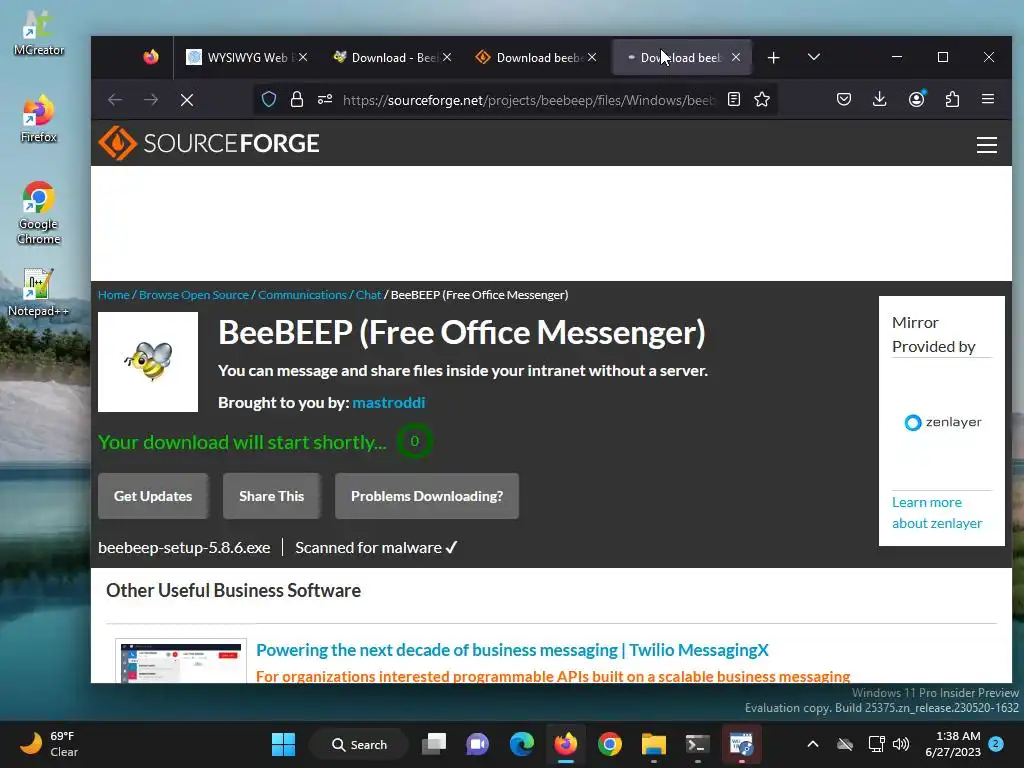Click the Get Updates button
Screen dimensions: 1024x768
click(153, 496)
